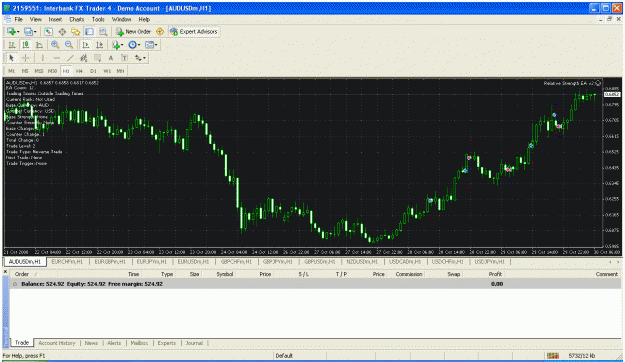Set chart timeframe to H4

tap(79, 71)
